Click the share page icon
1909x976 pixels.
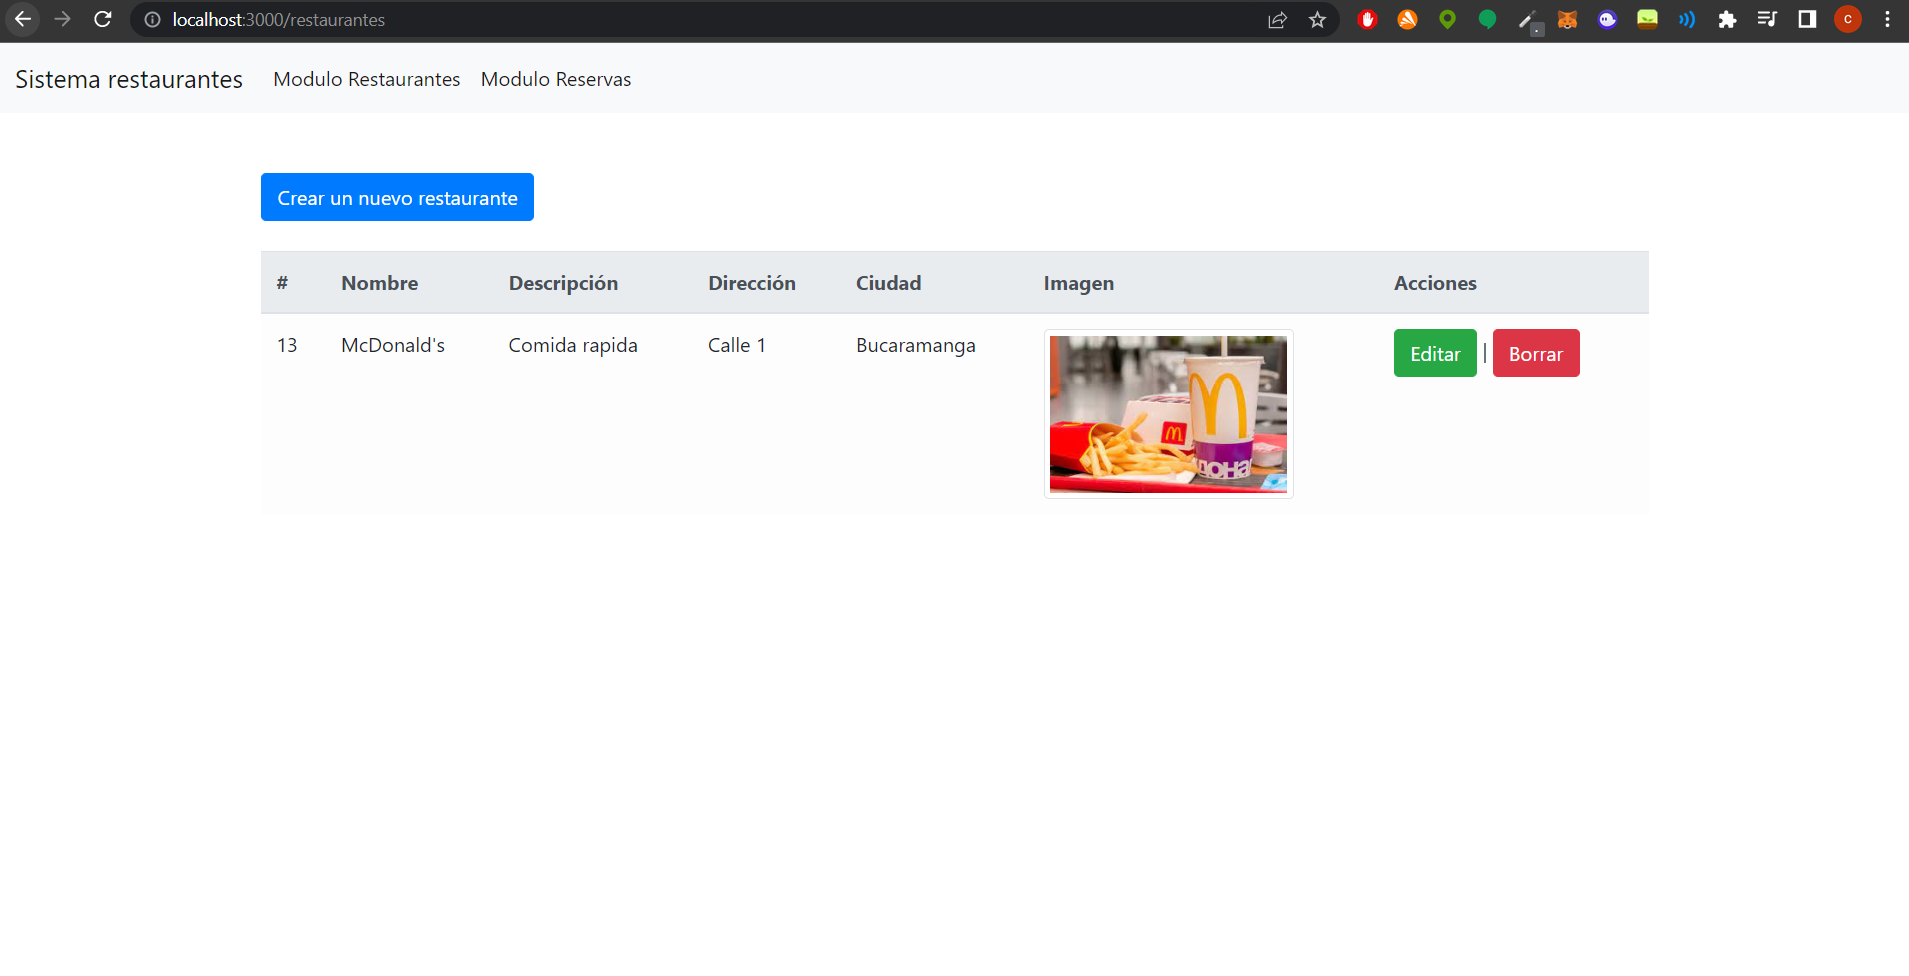click(1277, 20)
